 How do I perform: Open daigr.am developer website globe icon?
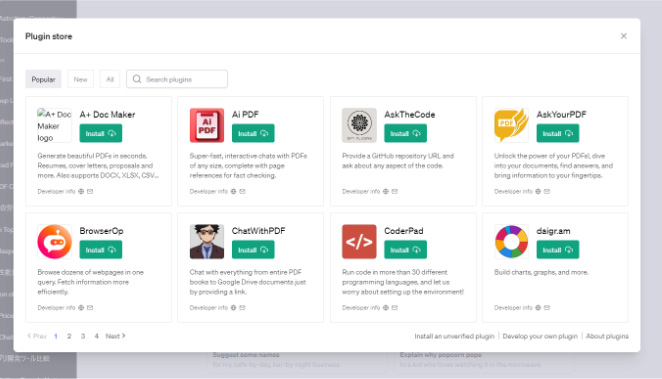click(x=538, y=308)
